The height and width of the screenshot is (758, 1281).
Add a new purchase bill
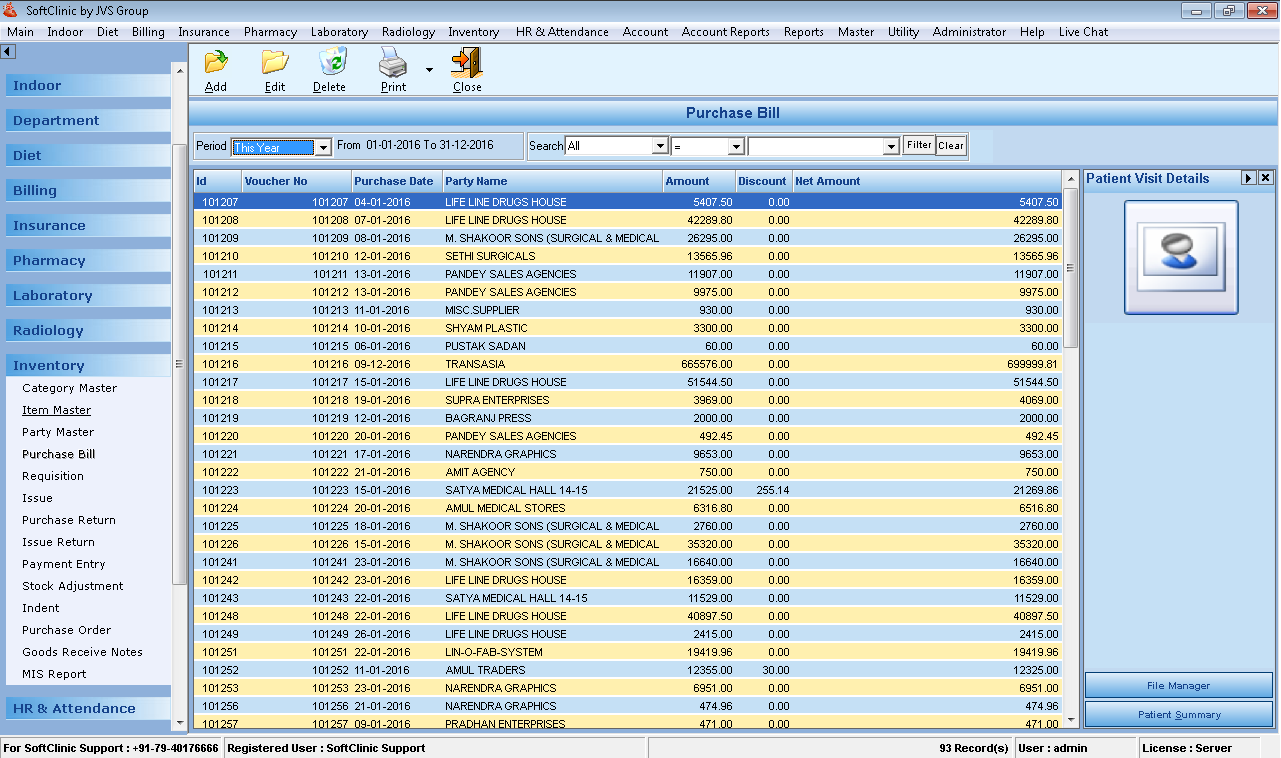coord(215,68)
